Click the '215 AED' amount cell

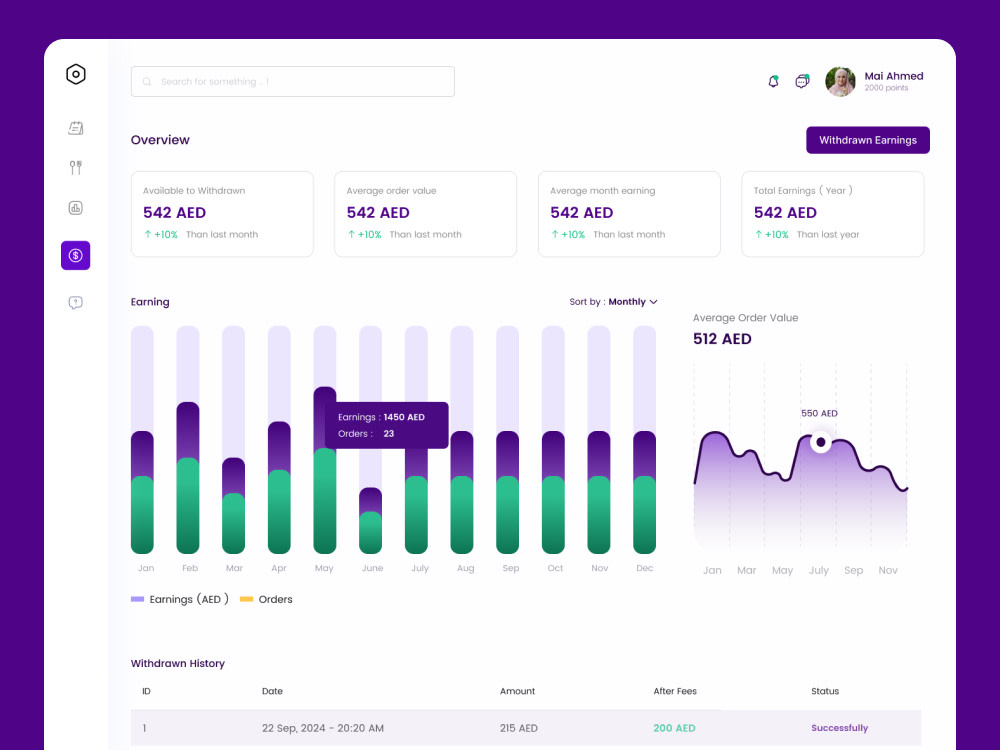click(518, 728)
